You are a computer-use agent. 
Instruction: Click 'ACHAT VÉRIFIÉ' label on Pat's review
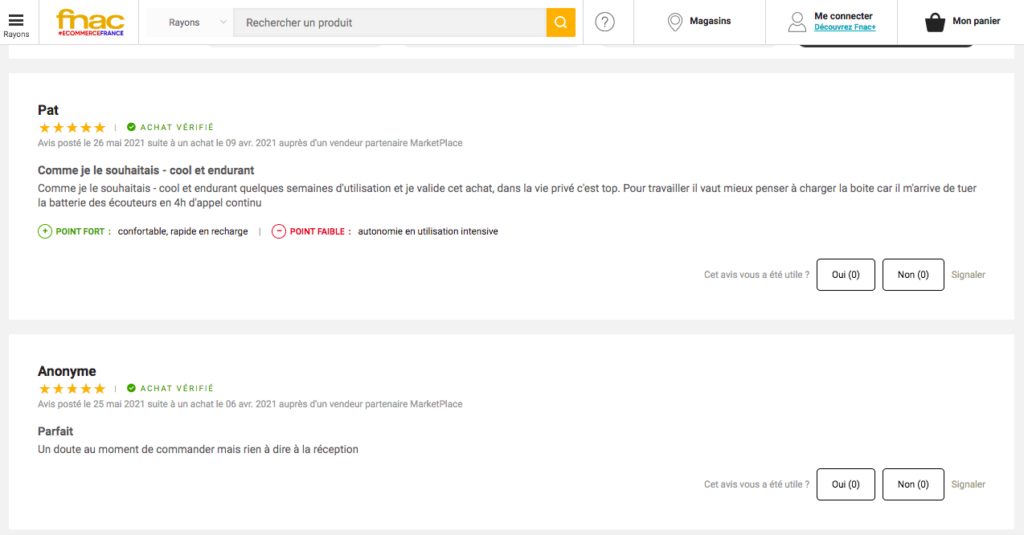177,127
